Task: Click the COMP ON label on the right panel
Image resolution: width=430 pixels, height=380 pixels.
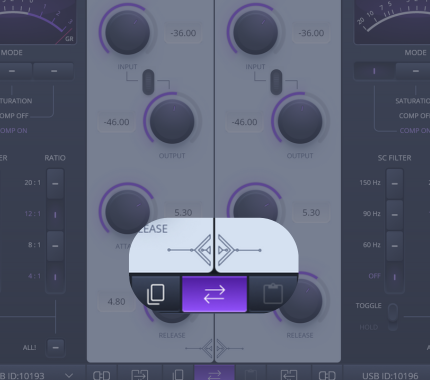Action: coord(414,131)
